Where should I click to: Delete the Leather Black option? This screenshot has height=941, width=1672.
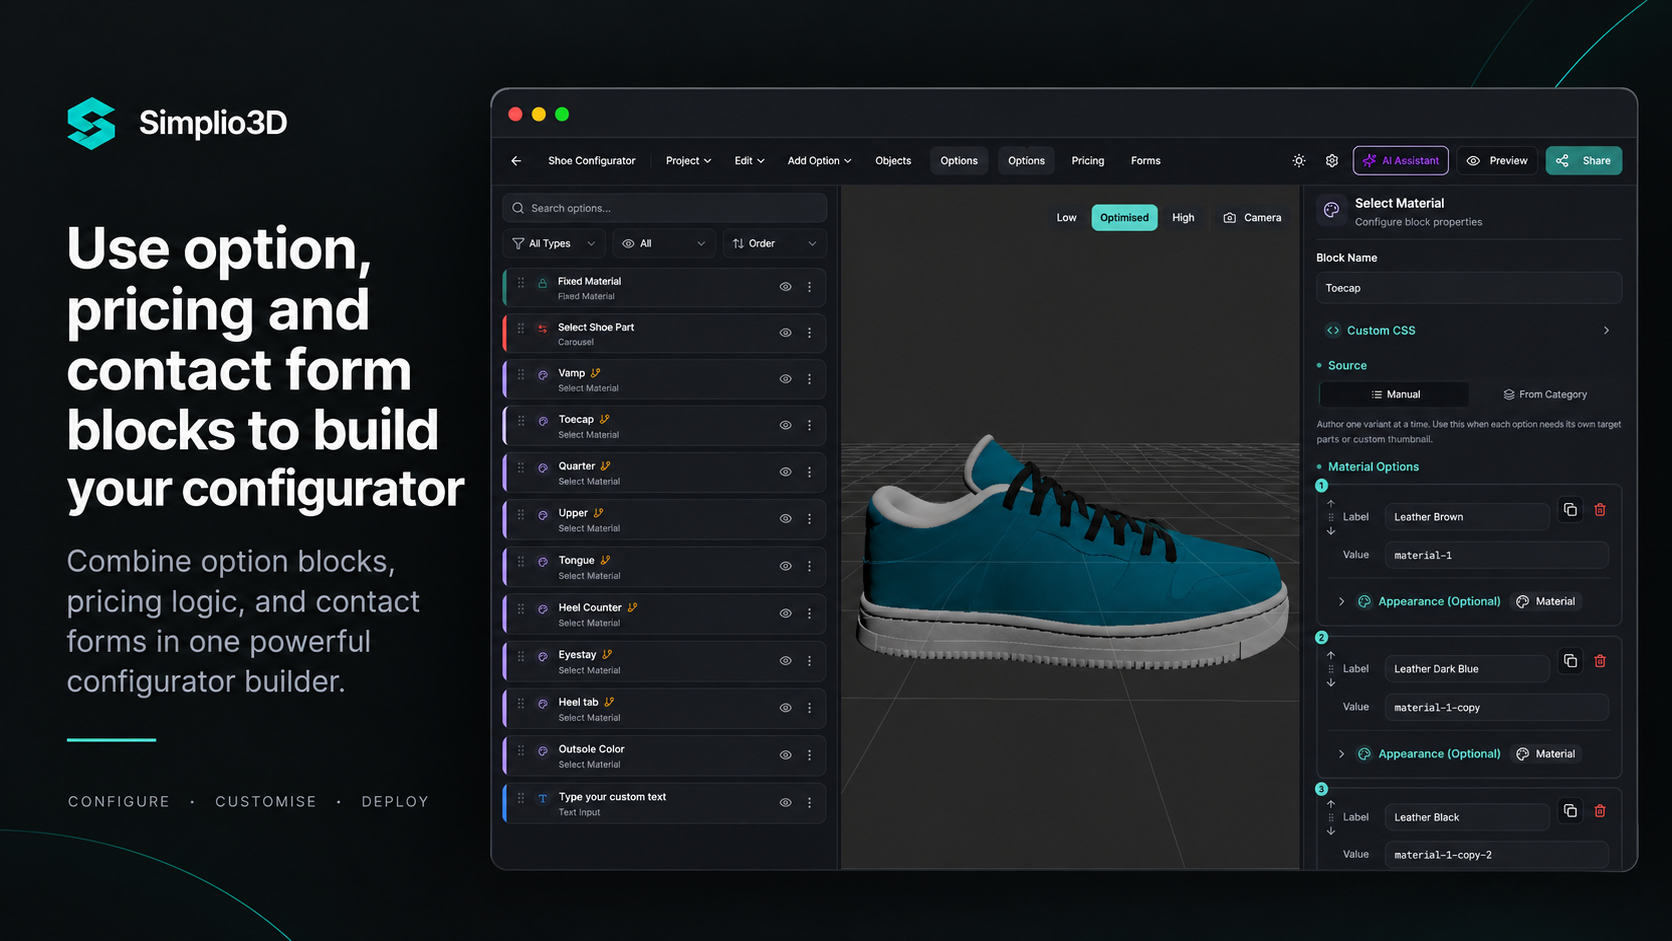pos(1600,811)
